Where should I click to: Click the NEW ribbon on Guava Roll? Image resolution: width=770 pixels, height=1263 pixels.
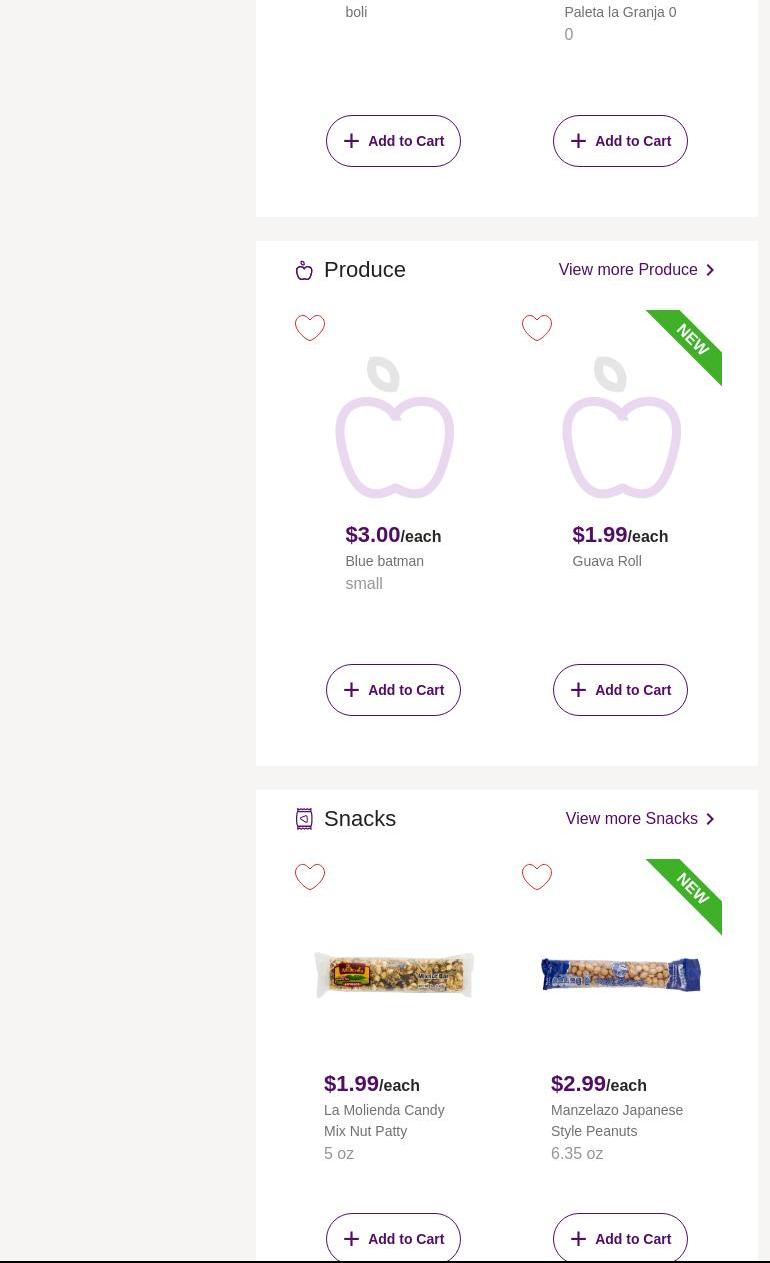click(693, 340)
